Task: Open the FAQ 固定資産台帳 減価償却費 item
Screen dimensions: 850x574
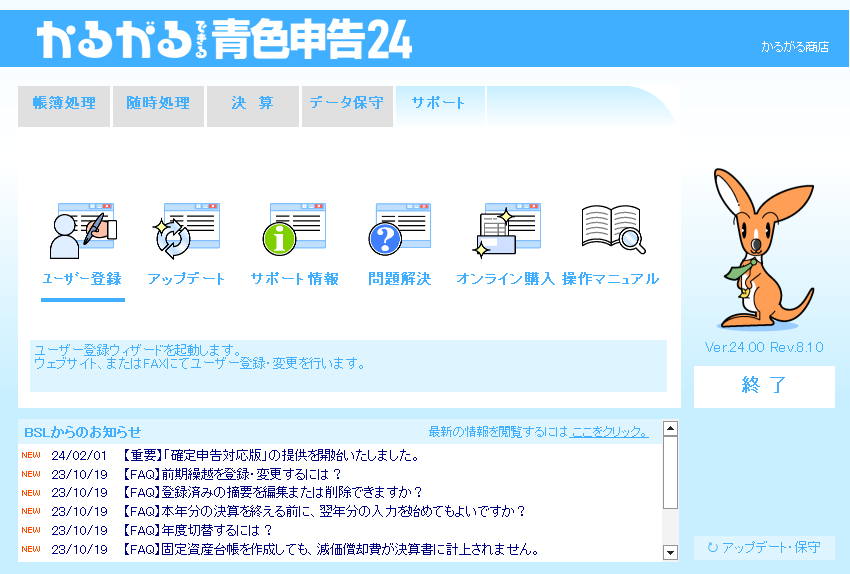Action: (331, 550)
